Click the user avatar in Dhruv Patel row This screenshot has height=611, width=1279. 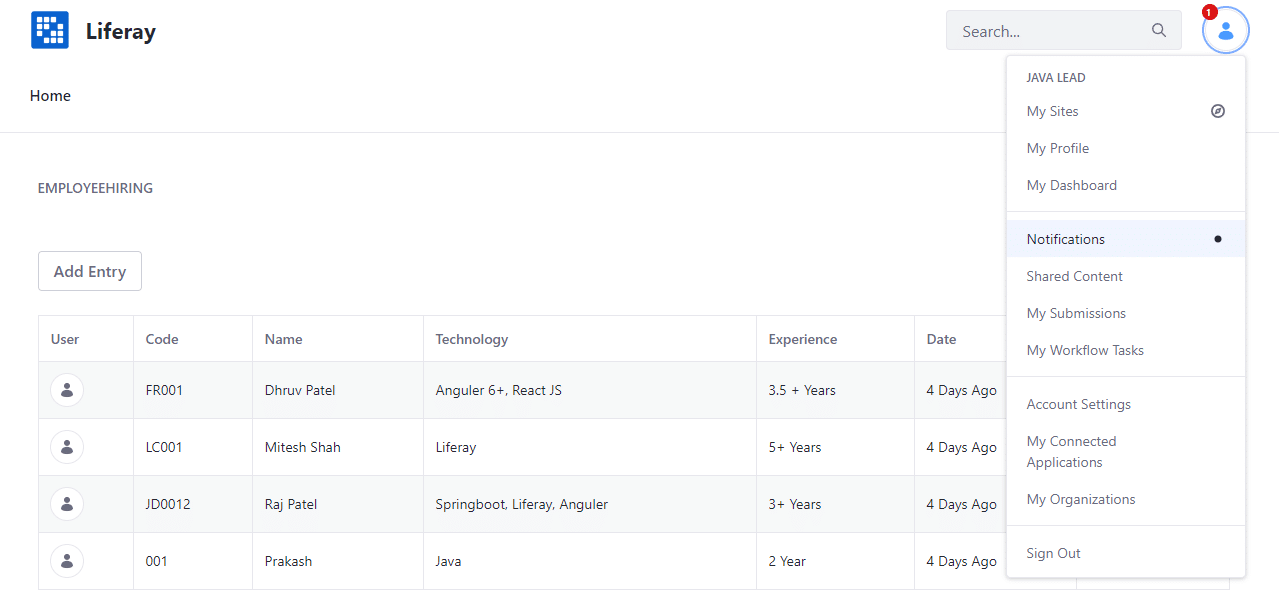pos(67,390)
